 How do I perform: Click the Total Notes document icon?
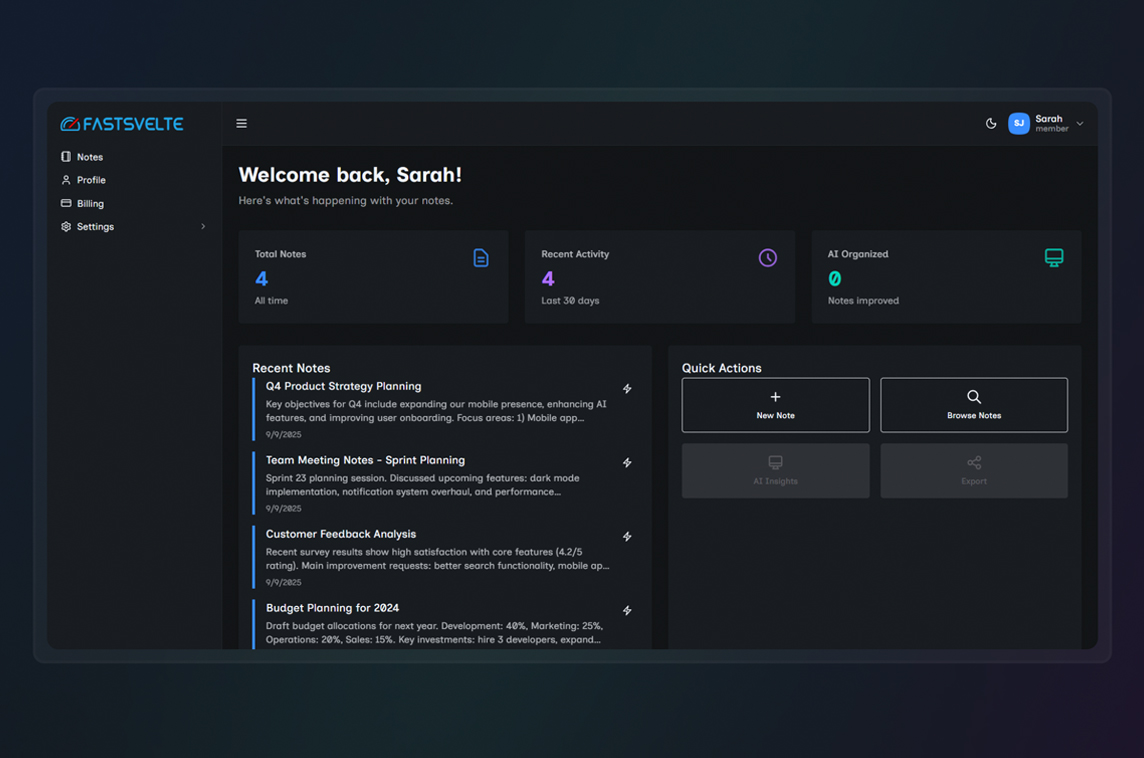tap(481, 258)
